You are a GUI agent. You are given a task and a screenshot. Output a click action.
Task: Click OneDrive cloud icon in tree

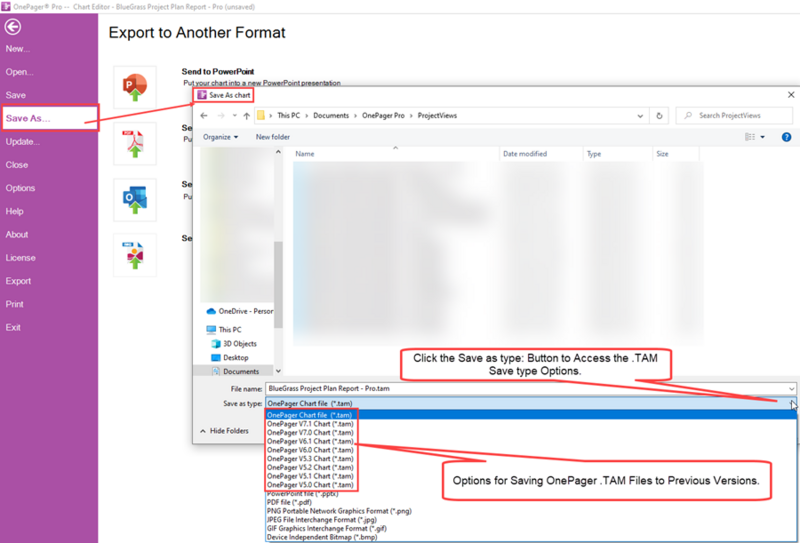click(211, 311)
